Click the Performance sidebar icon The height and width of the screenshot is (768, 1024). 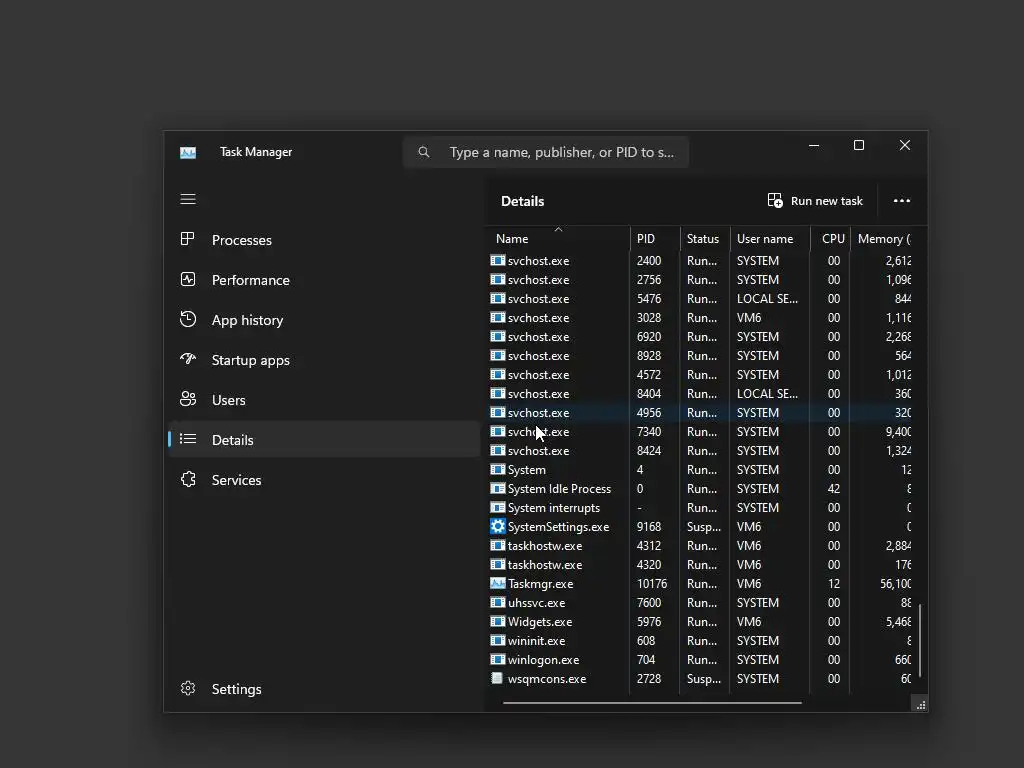[187, 280]
